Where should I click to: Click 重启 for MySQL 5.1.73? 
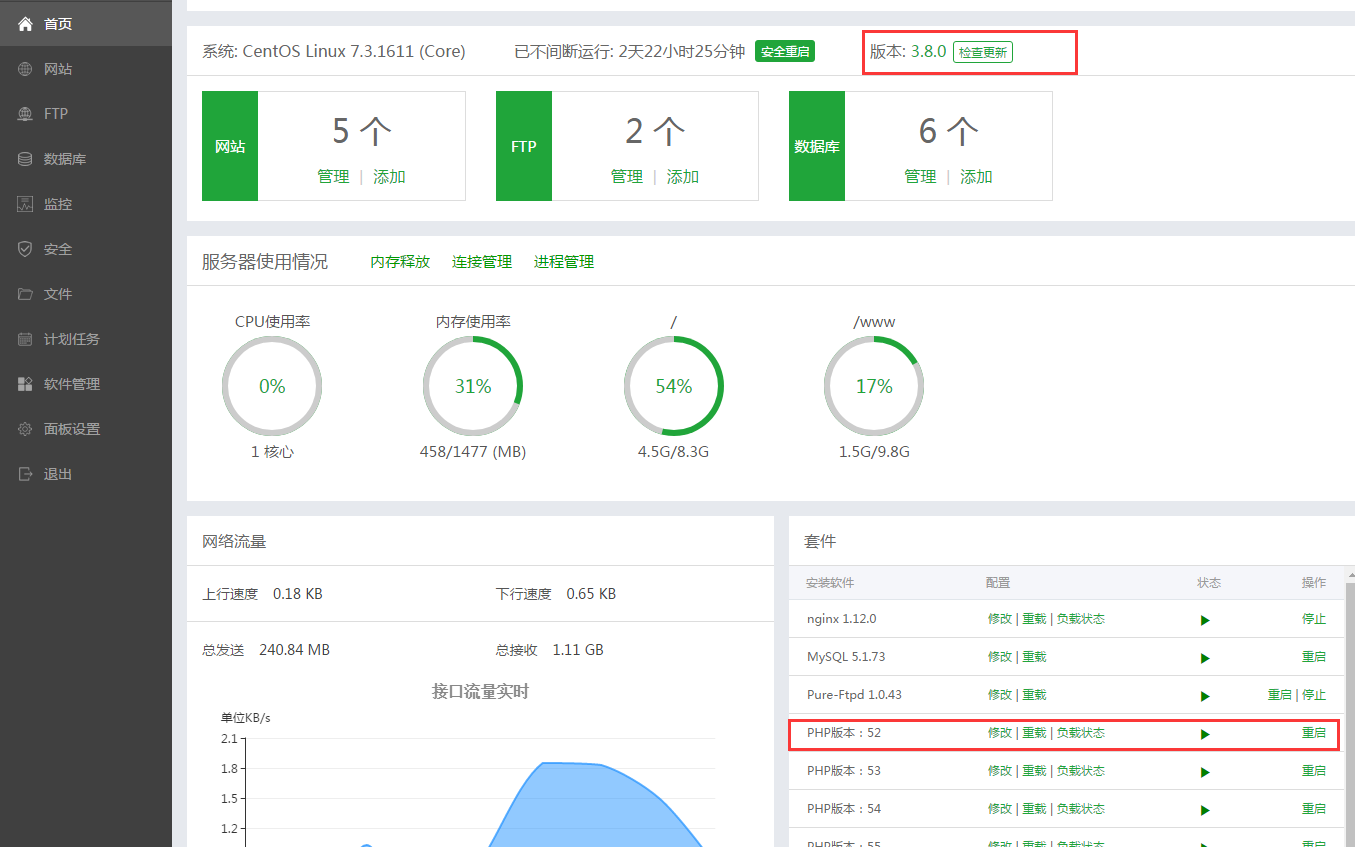pyautogui.click(x=1314, y=657)
